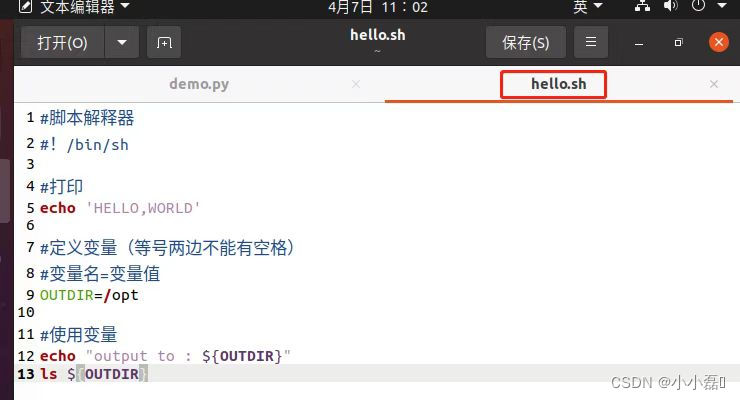
Task: Close the hello.sh tab
Action: coord(714,84)
